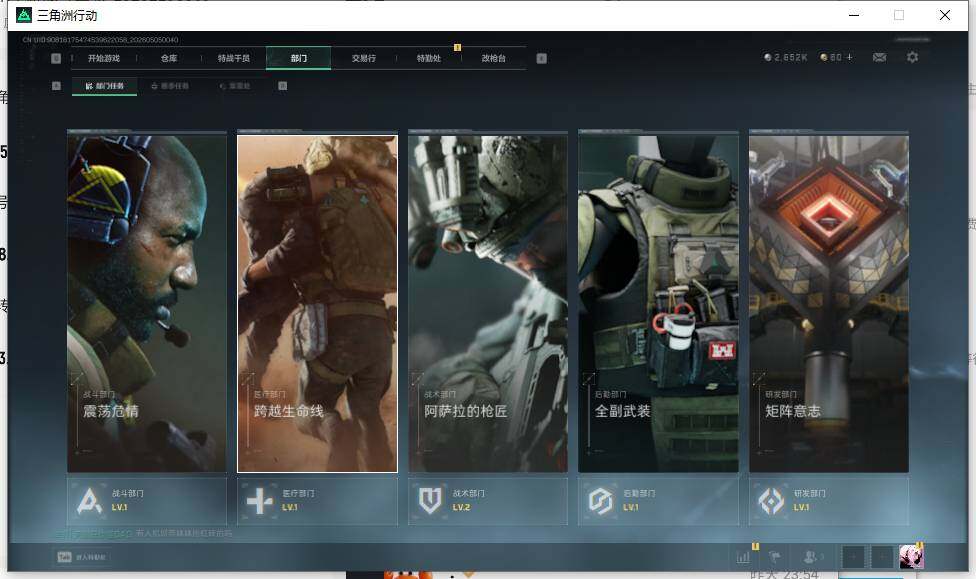Switch to the 交易行 tab
Viewport: 976px width, 579px height.
tap(364, 59)
